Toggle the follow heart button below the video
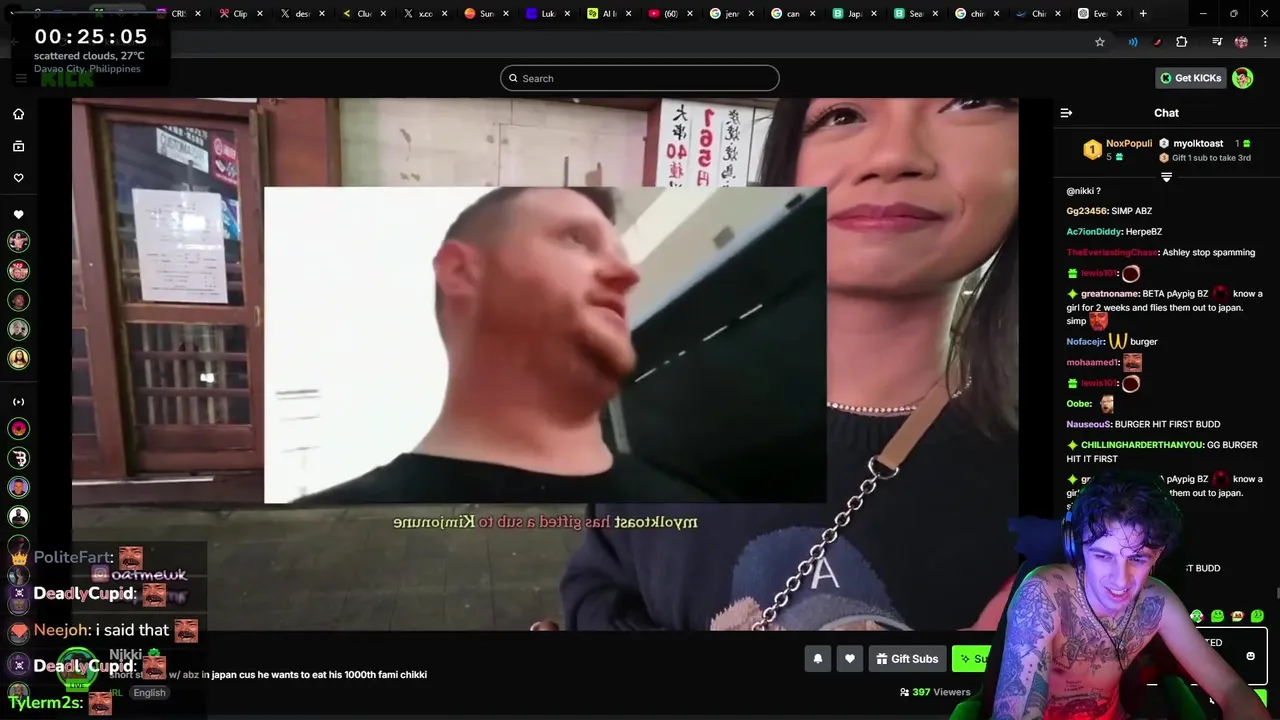The width and height of the screenshot is (1280, 720). coord(850,658)
